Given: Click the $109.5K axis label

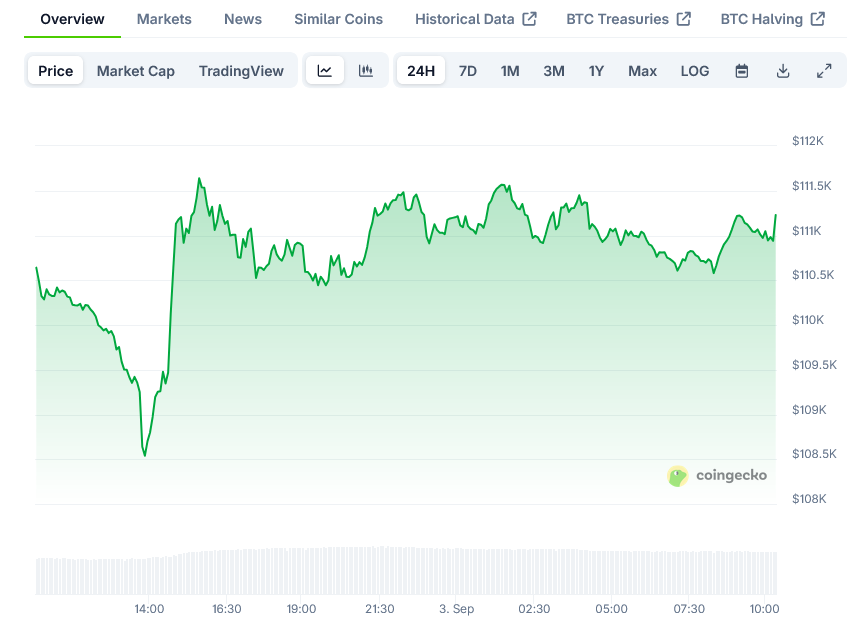Looking at the screenshot, I should tap(814, 365).
